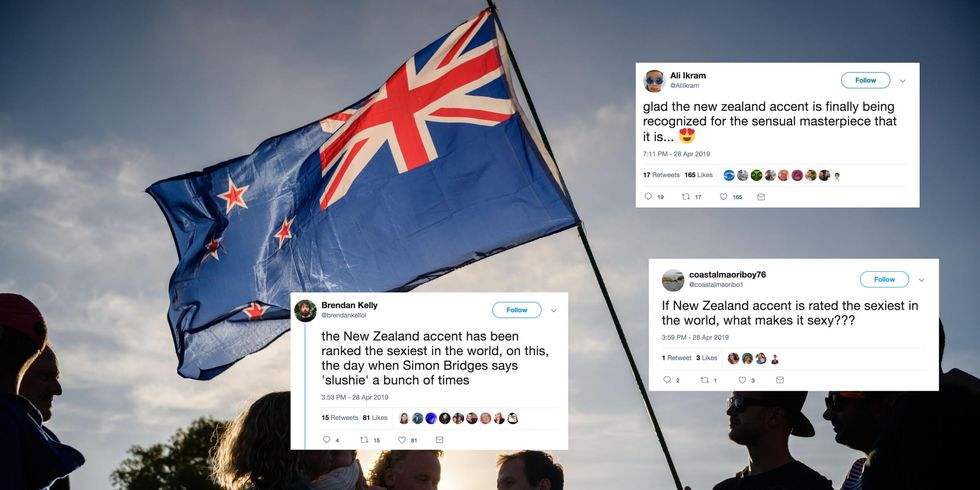Follow Ali Ikram
The width and height of the screenshot is (980, 490).
[866, 80]
